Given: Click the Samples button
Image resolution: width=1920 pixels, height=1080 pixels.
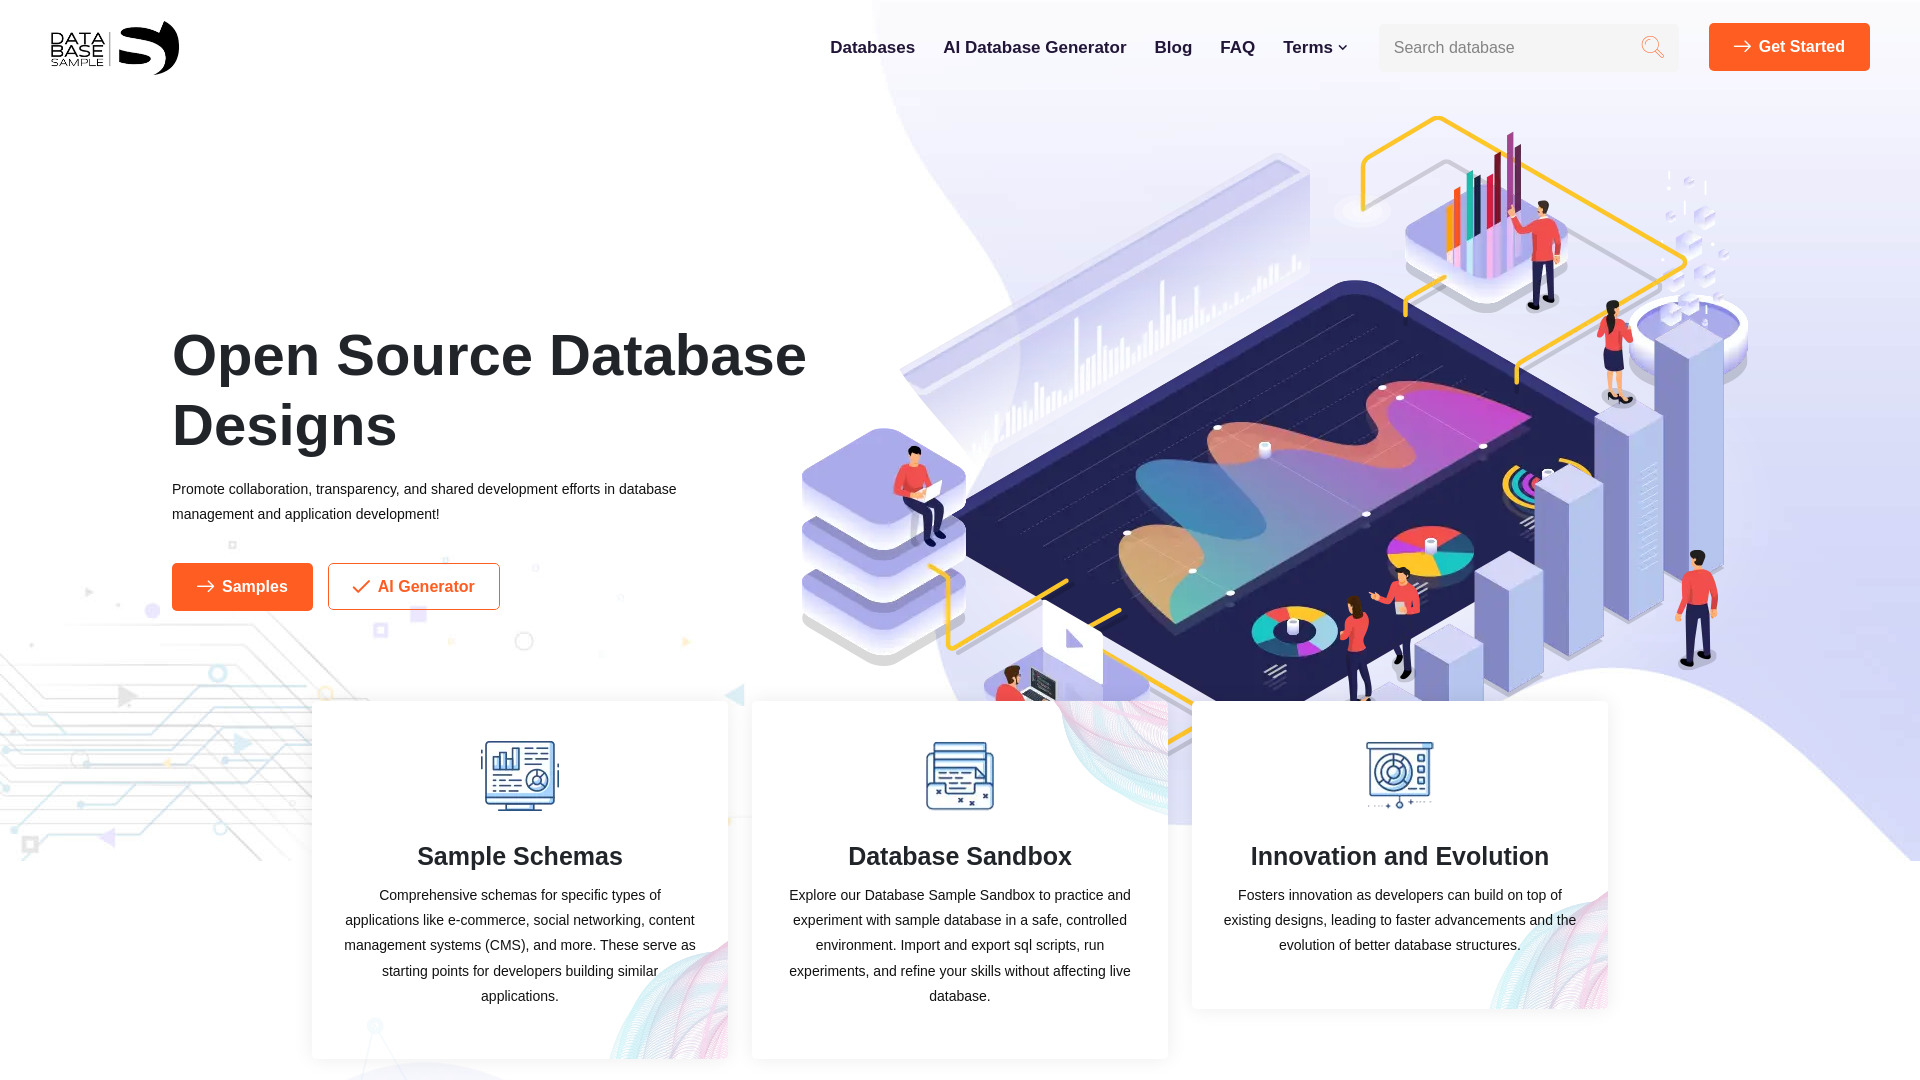Looking at the screenshot, I should click(241, 585).
